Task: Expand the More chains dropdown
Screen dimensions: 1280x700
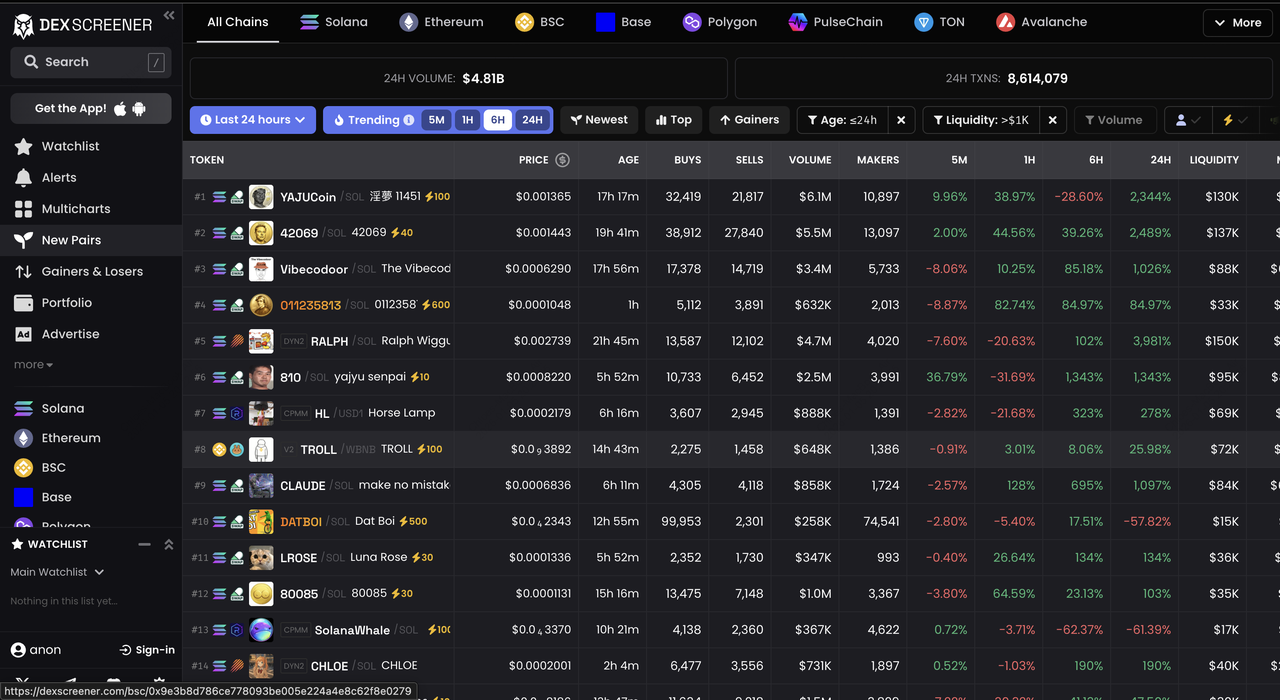Action: 1237,22
